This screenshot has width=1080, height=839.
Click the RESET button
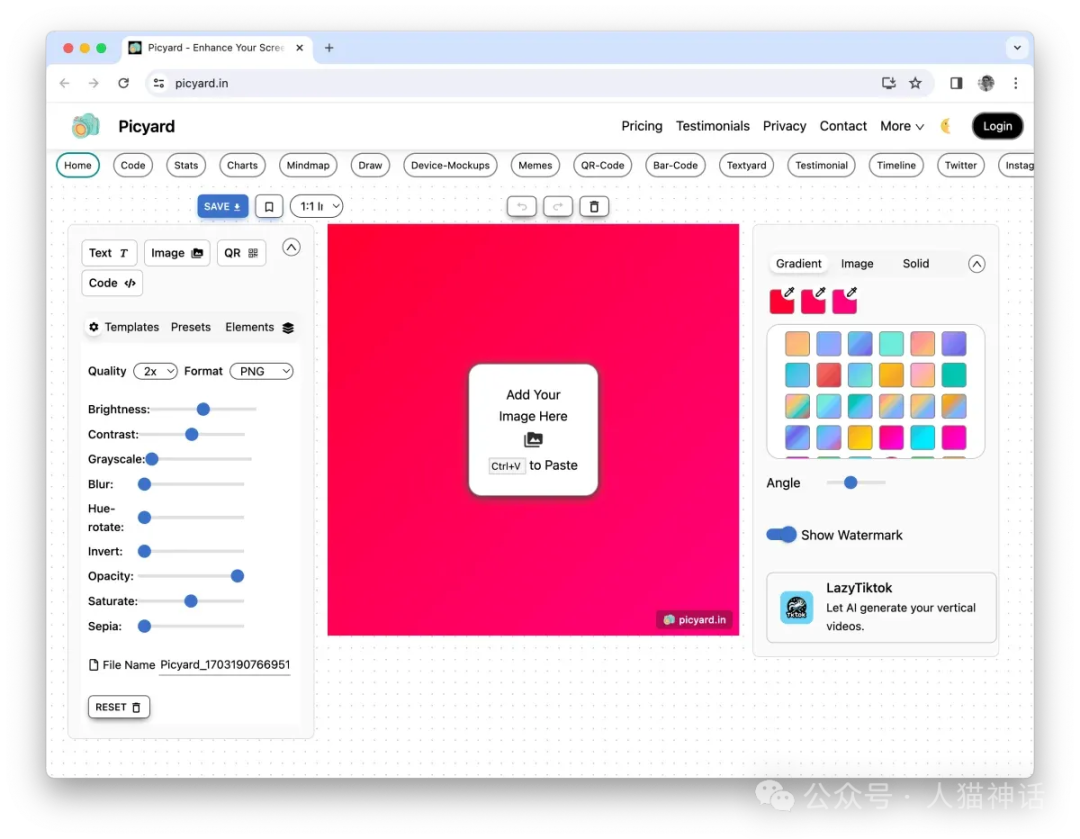(118, 707)
